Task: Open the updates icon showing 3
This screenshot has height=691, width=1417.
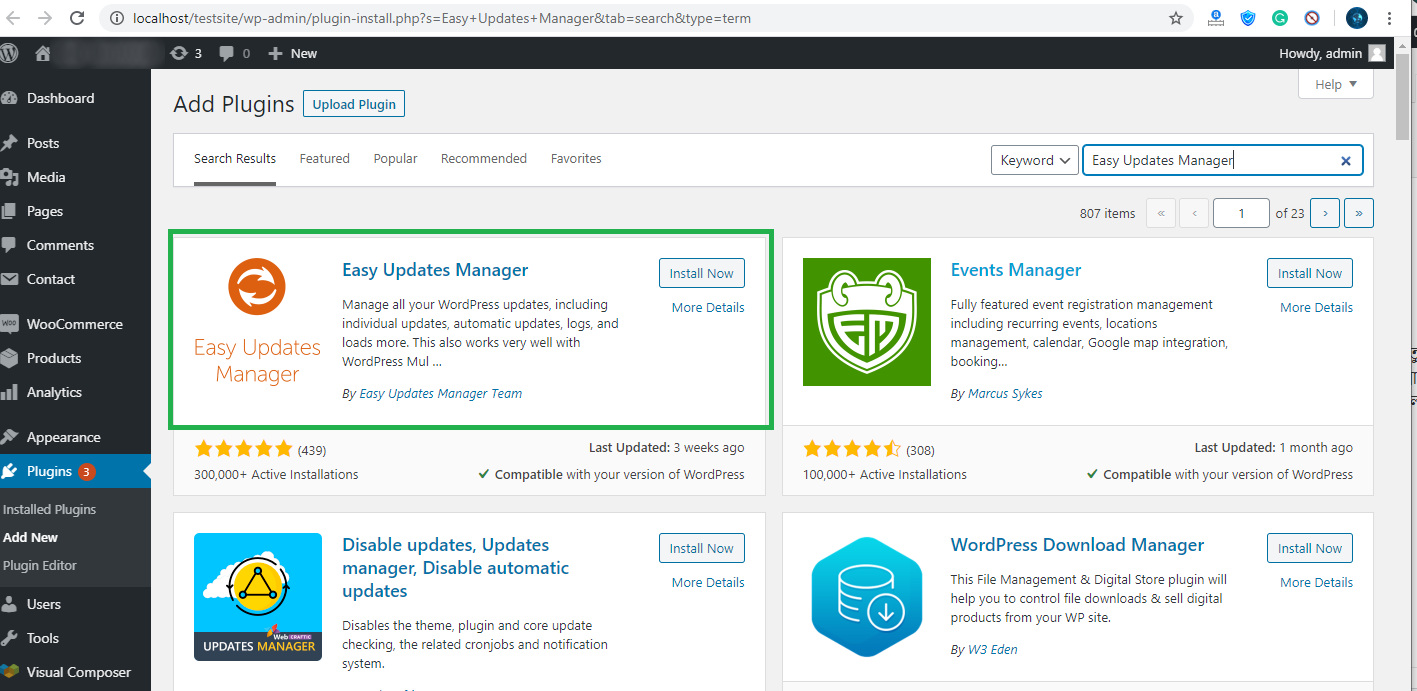Action: 186,53
